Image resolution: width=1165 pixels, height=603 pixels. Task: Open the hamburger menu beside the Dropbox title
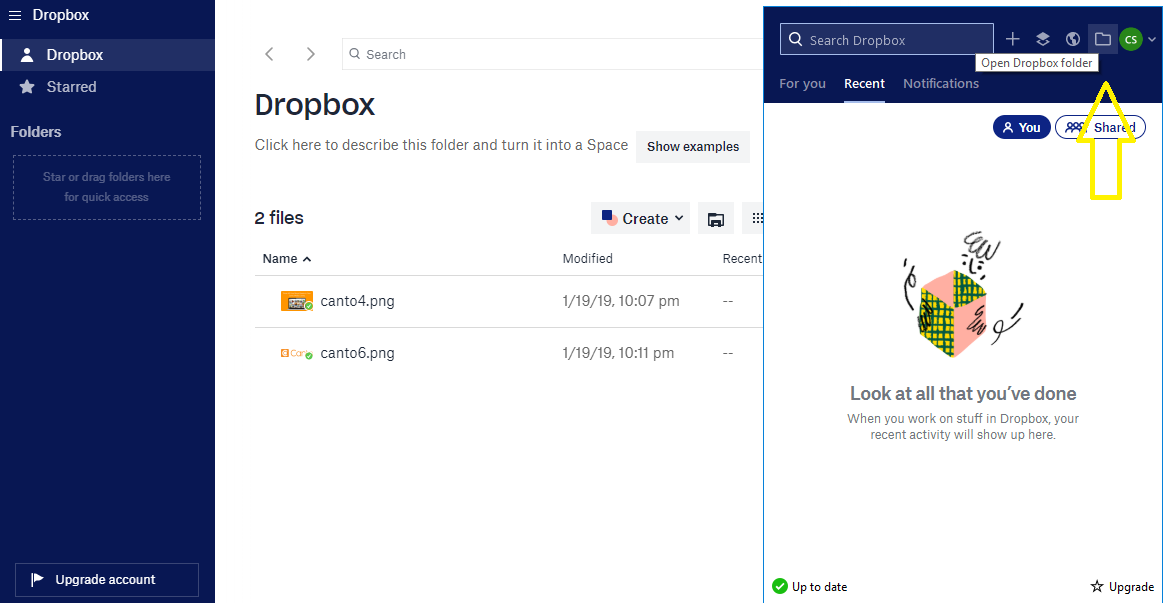pos(15,16)
